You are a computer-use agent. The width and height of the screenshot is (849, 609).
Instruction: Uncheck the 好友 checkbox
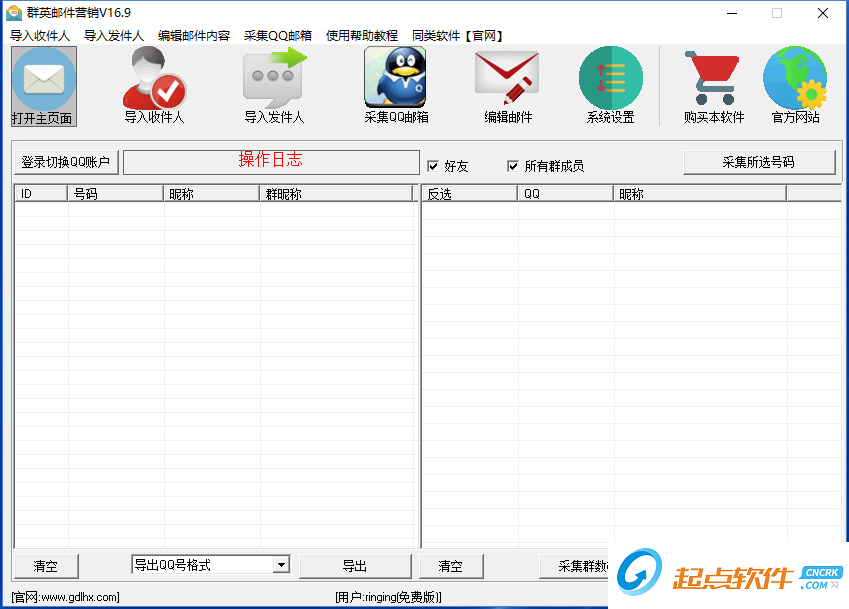click(x=434, y=166)
